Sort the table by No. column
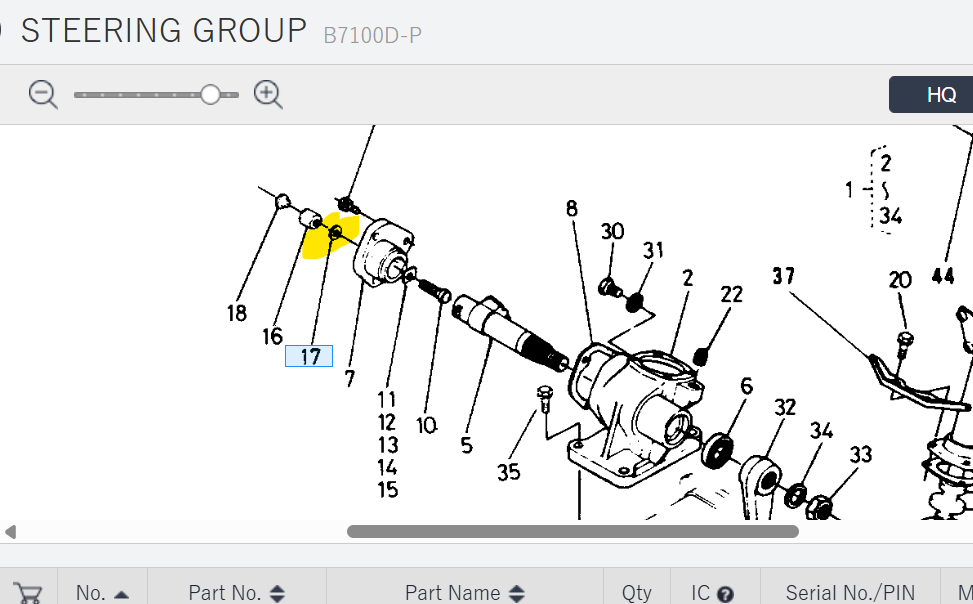Viewport: 973px width, 604px height. (x=102, y=593)
